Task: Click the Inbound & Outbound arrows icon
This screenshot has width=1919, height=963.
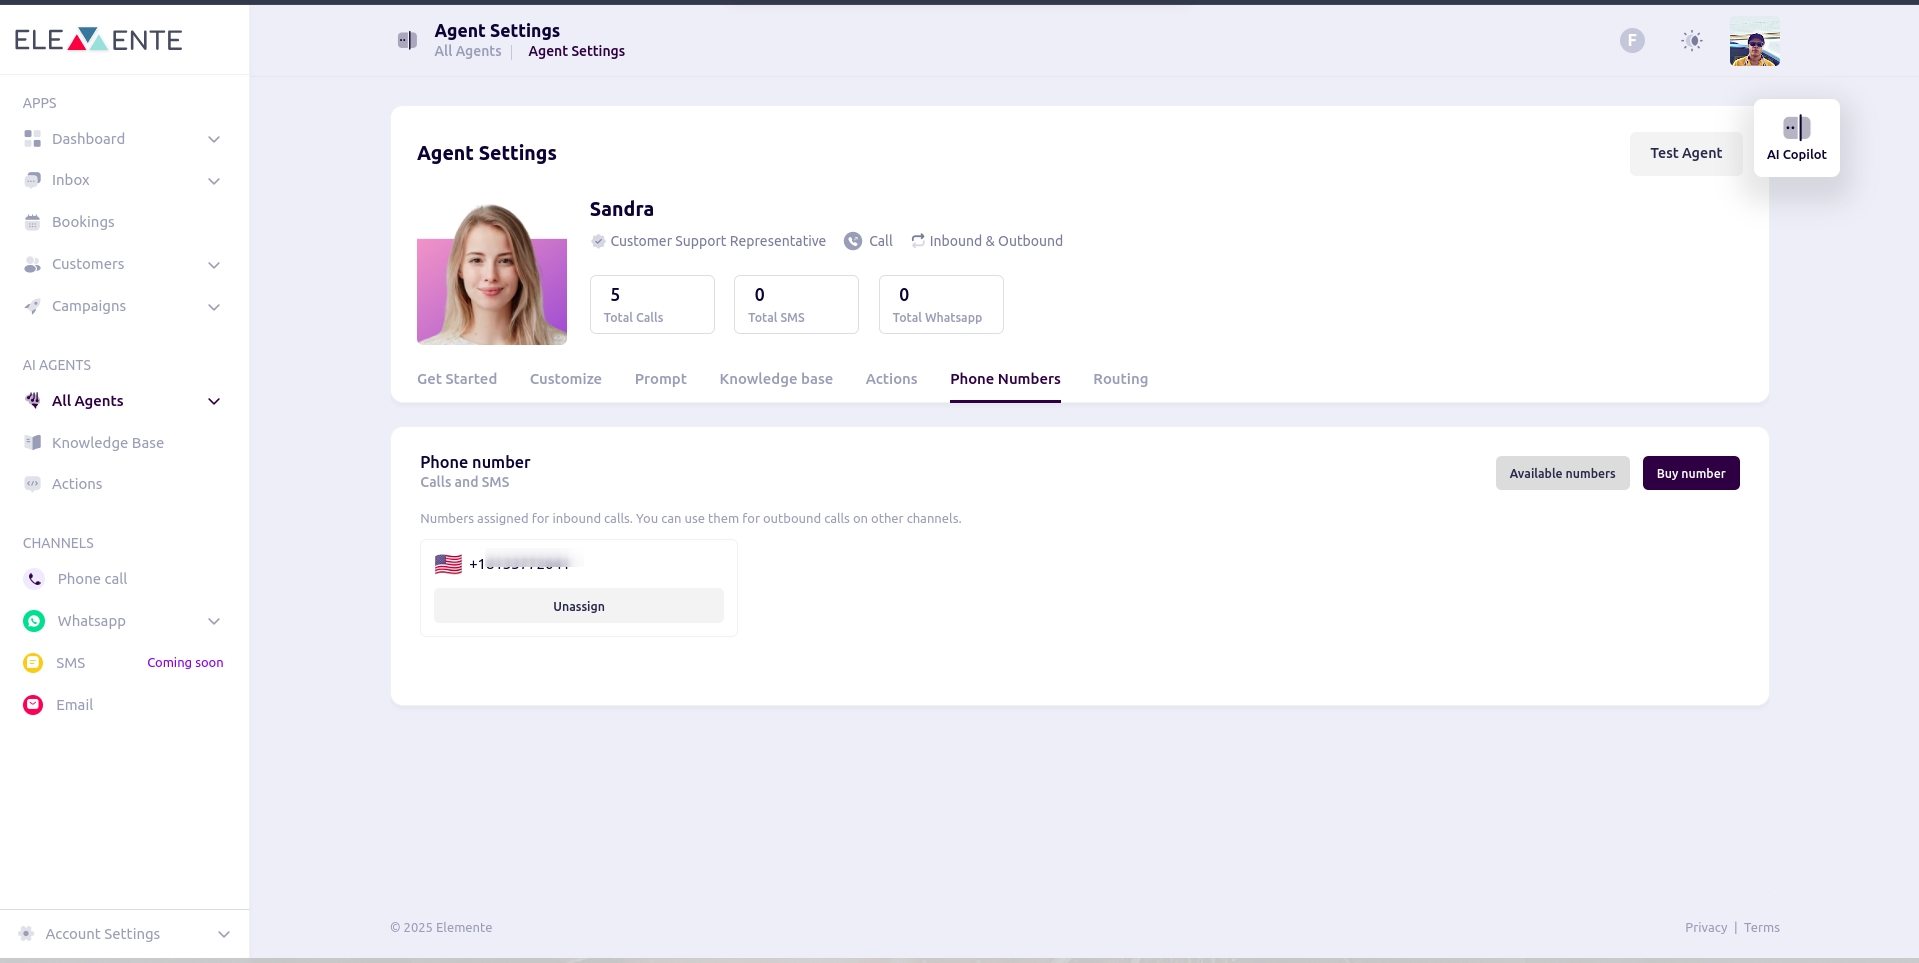Action: coord(917,240)
